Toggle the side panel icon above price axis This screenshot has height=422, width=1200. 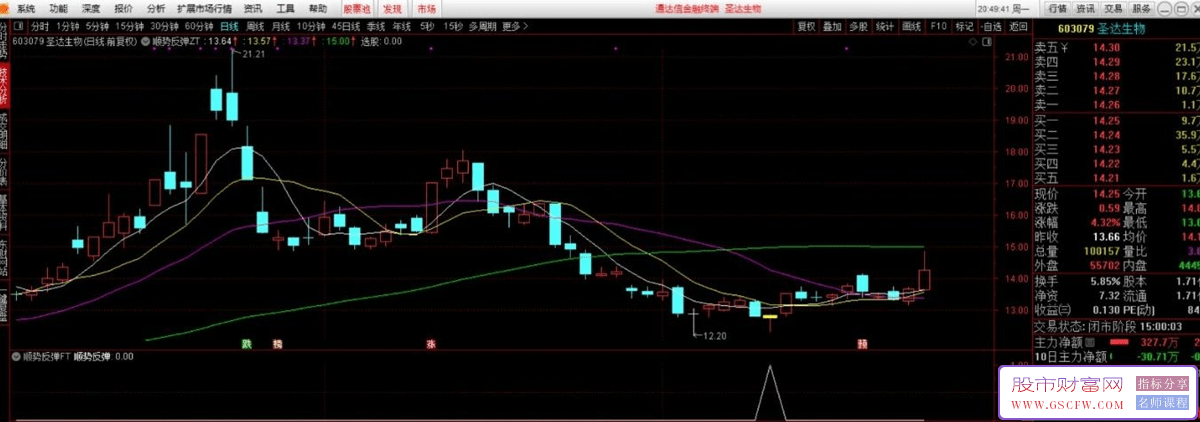985,42
